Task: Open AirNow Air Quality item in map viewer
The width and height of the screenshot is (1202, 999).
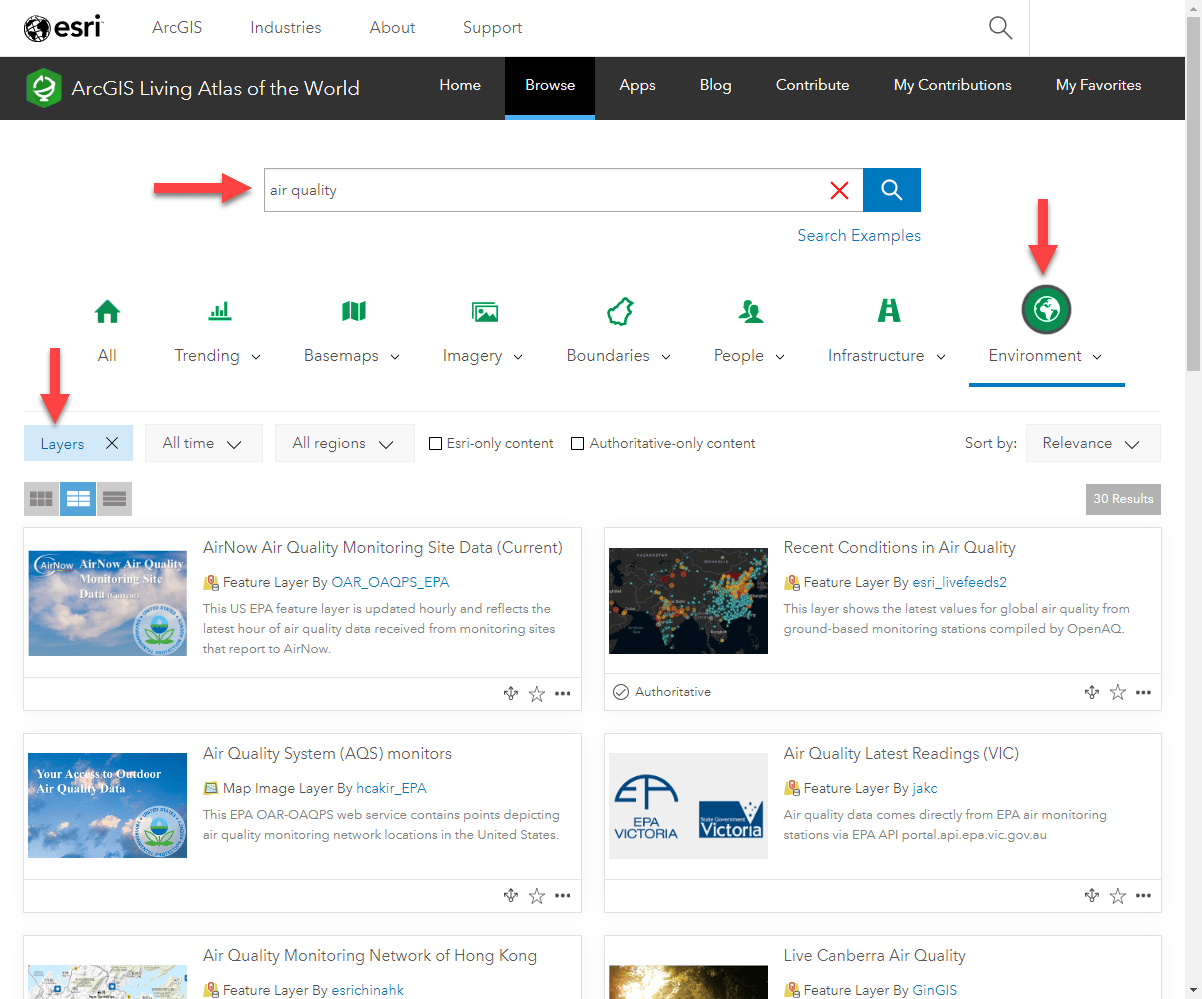Action: [x=511, y=693]
